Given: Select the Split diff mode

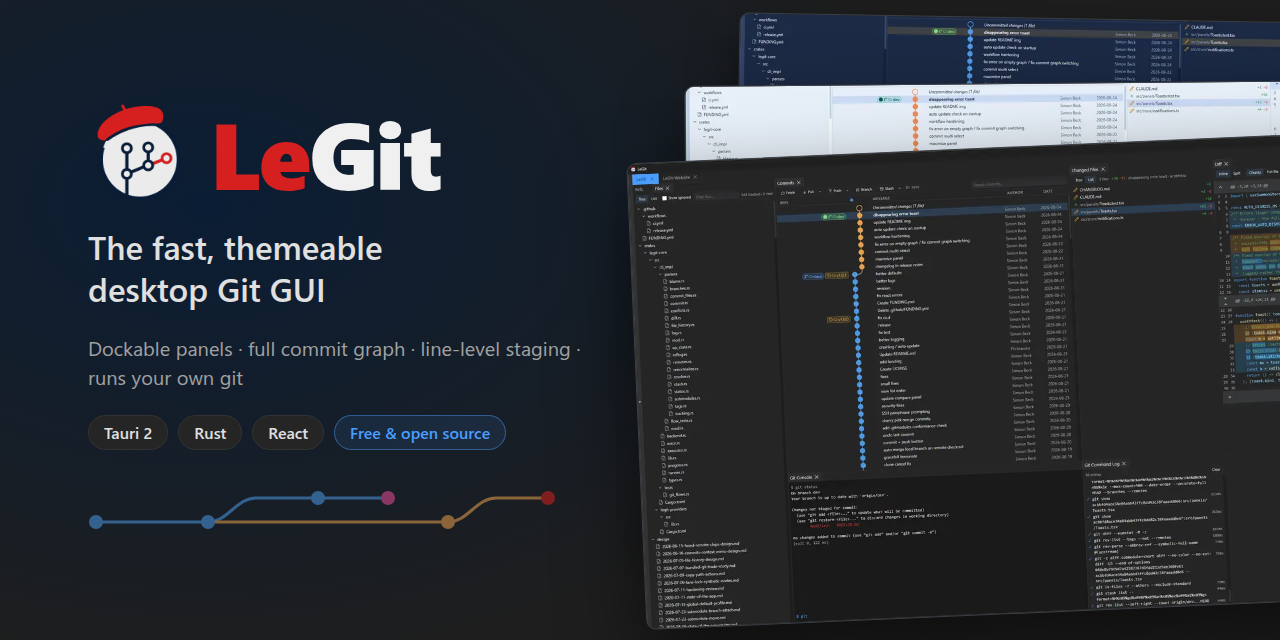Looking at the screenshot, I should [x=1237, y=173].
